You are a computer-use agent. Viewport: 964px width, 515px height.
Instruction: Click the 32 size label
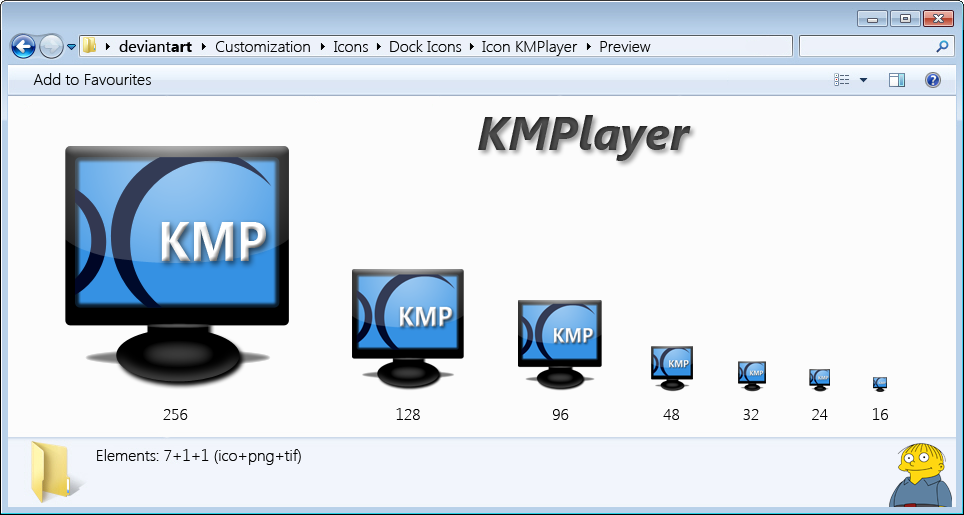(751, 415)
